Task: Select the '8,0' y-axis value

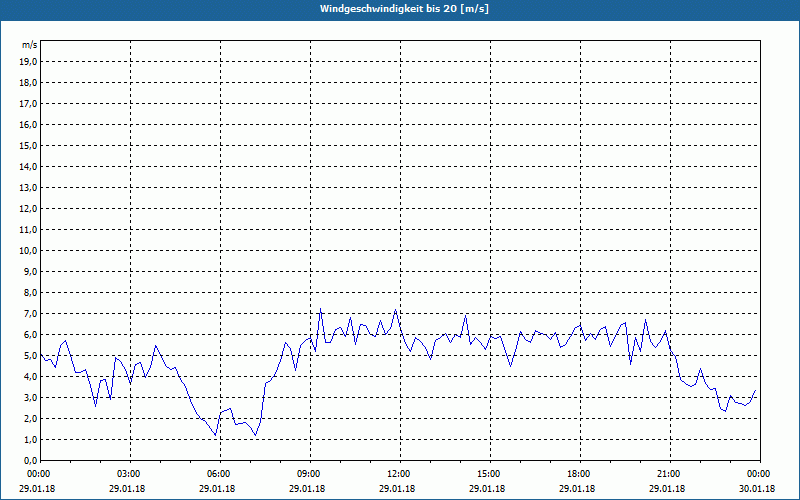Action: click(31, 292)
